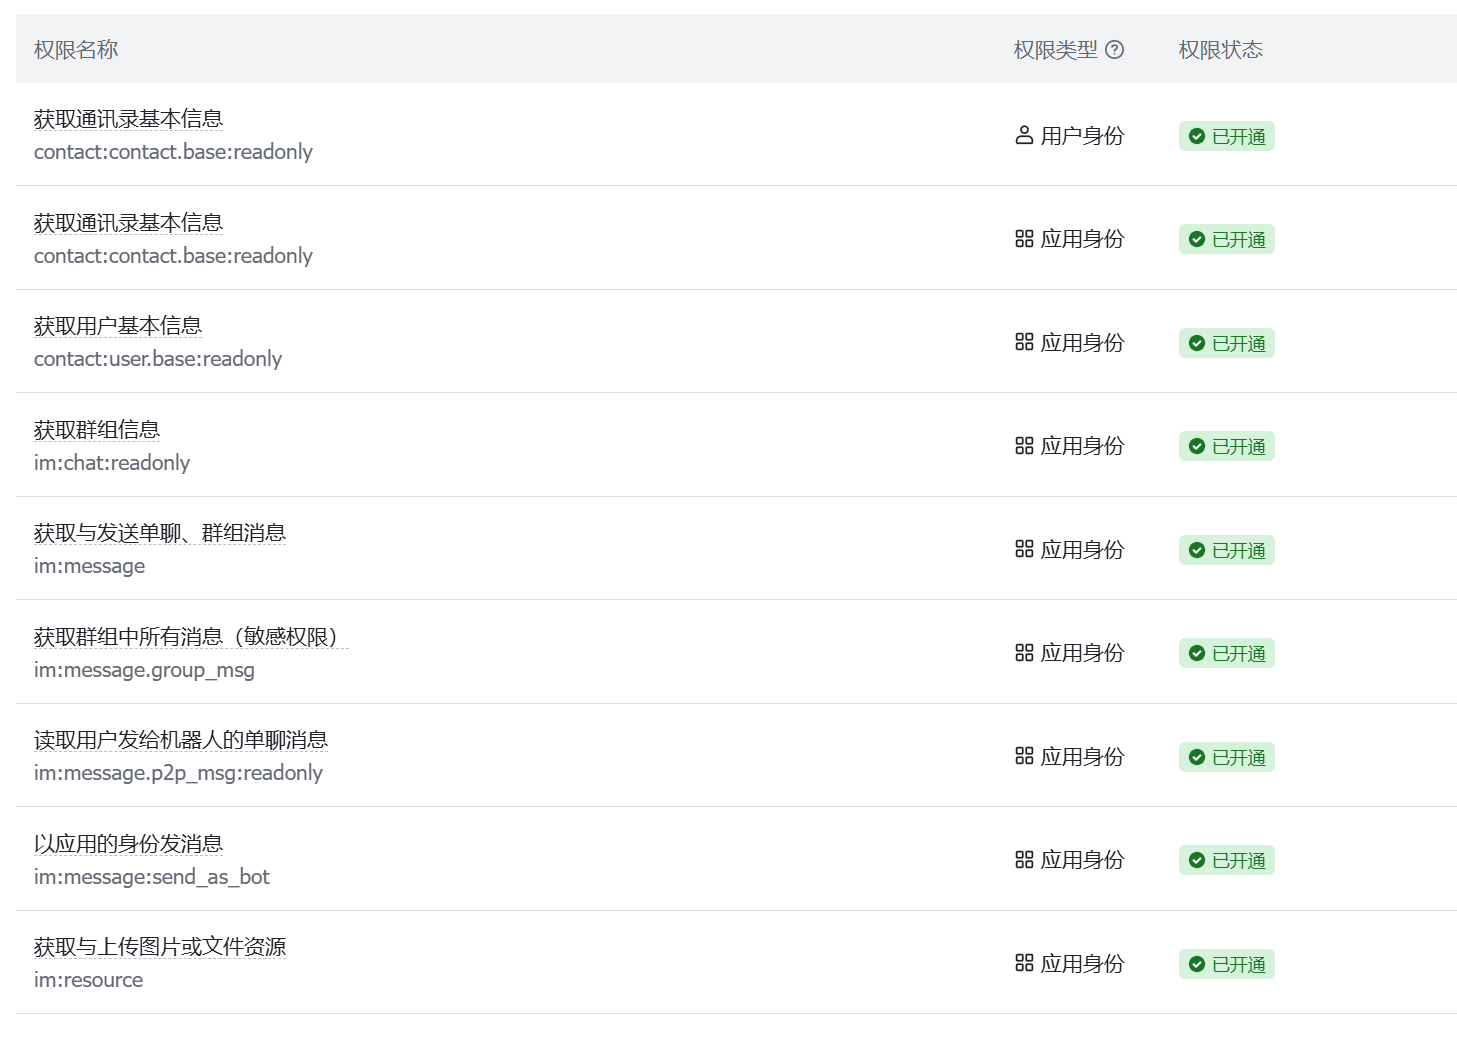Select the contact:user.base:readonly scope text
The width and height of the screenshot is (1457, 1039).
[158, 359]
